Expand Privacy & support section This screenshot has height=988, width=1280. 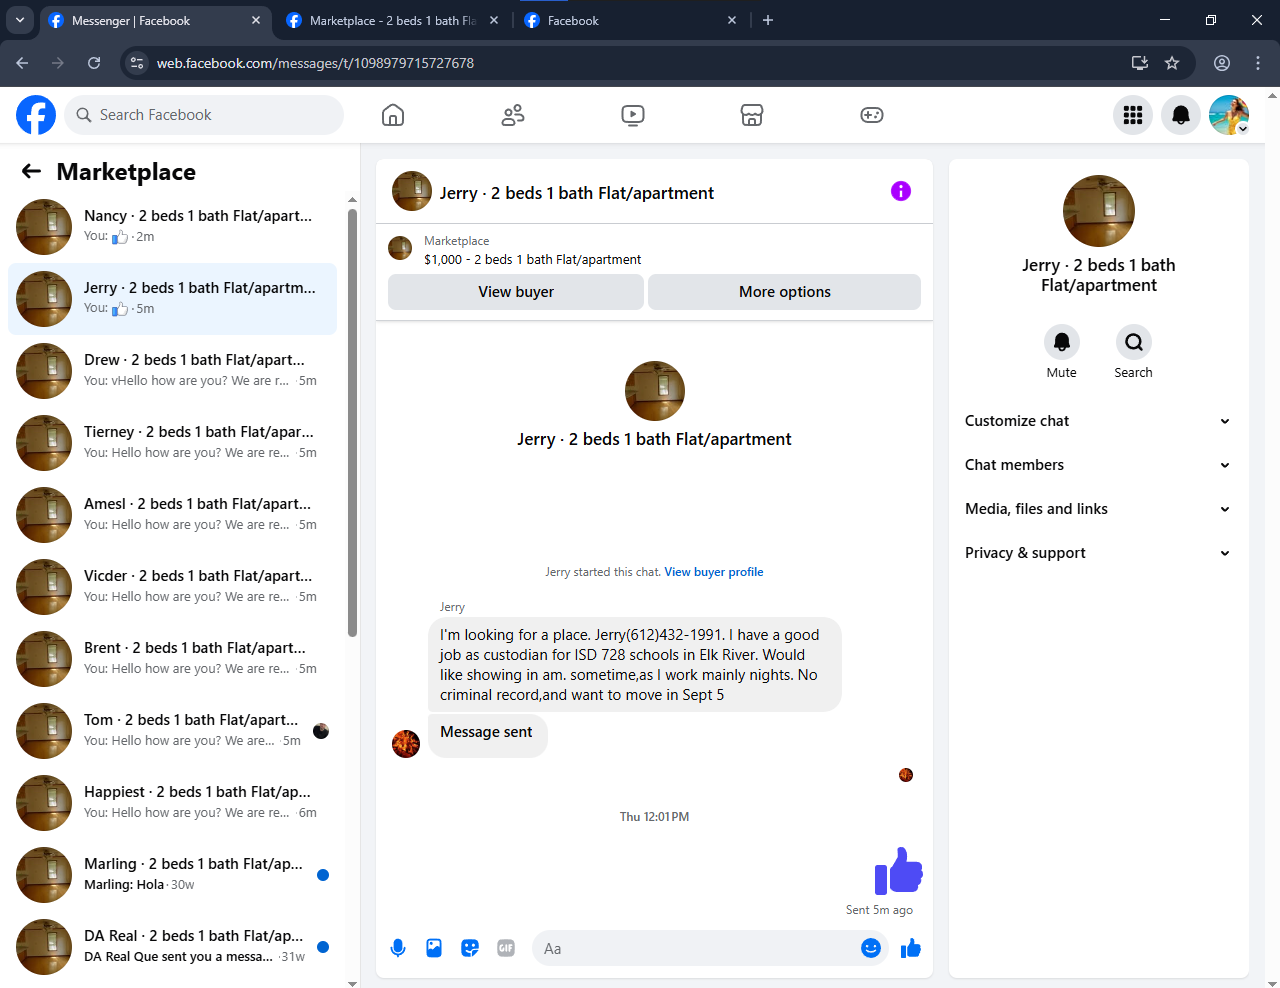click(x=1098, y=553)
